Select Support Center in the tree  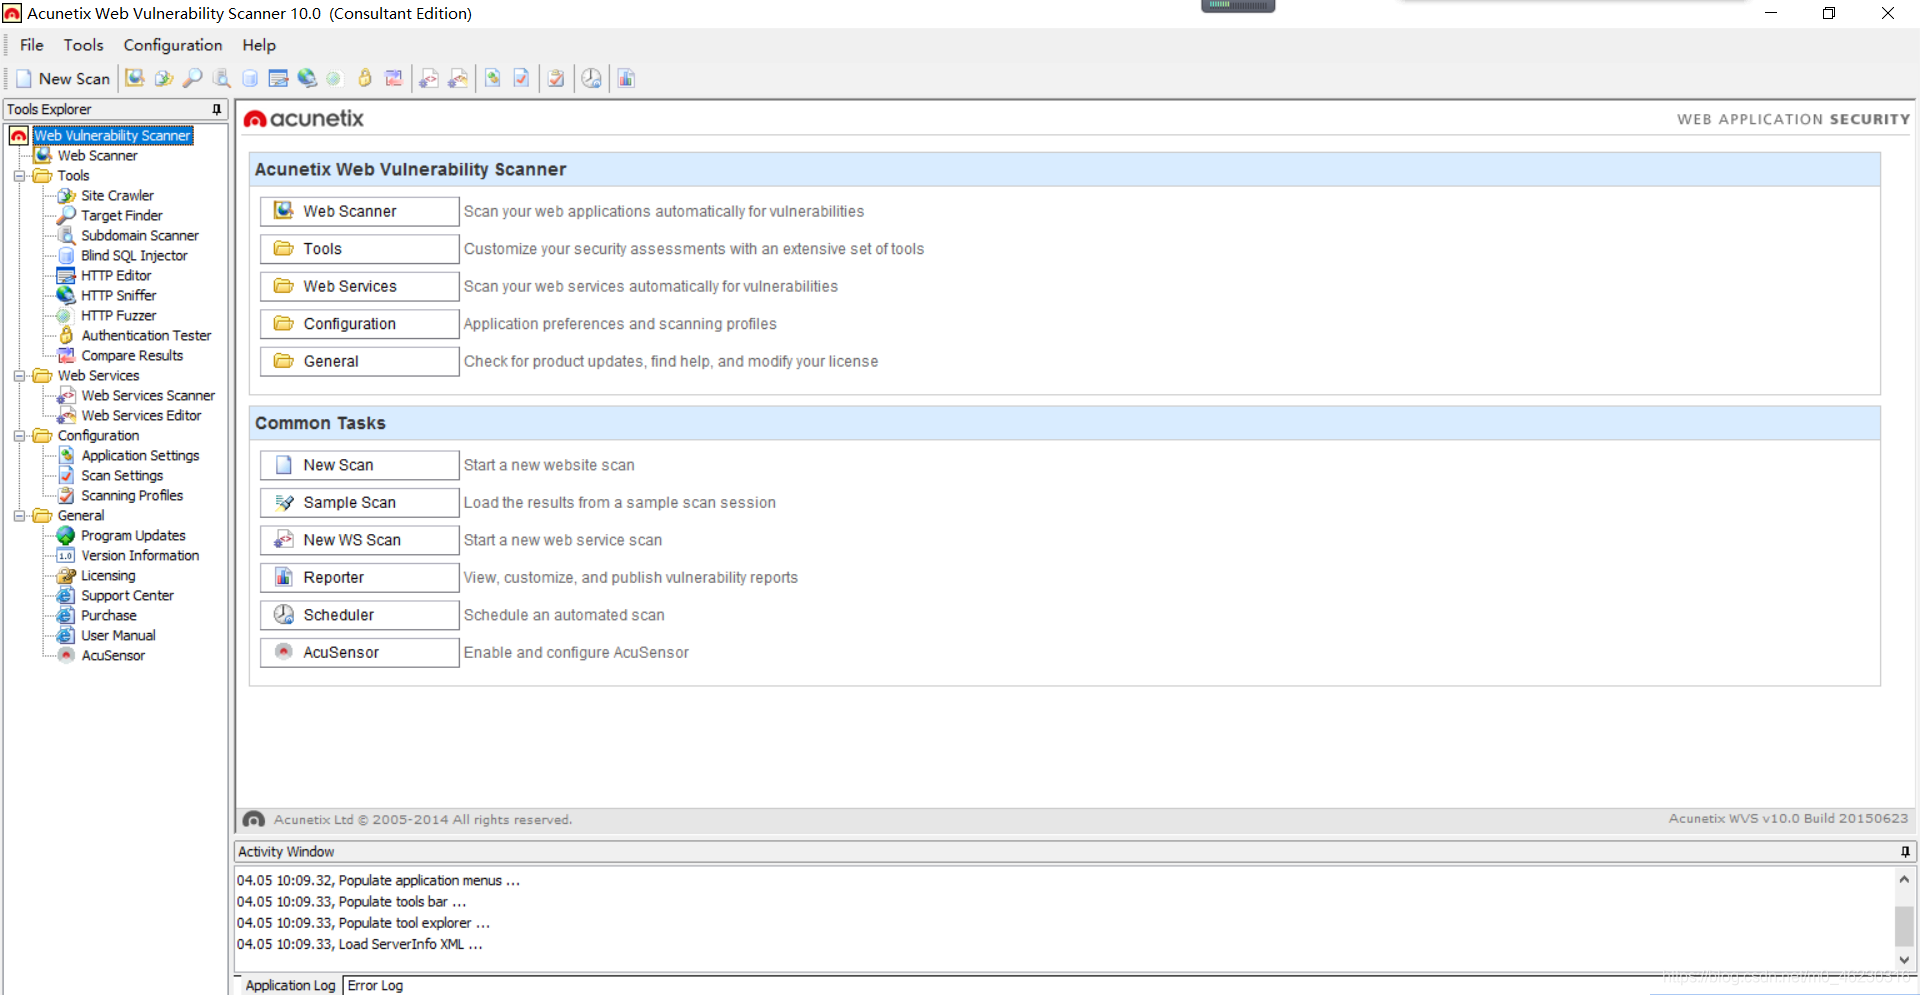pos(127,596)
